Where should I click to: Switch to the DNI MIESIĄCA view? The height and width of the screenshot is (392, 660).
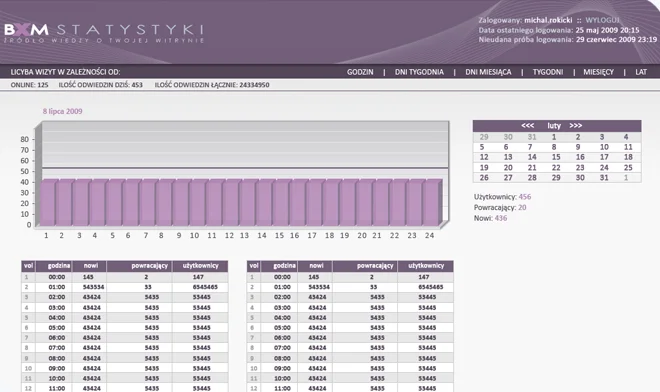[488, 72]
